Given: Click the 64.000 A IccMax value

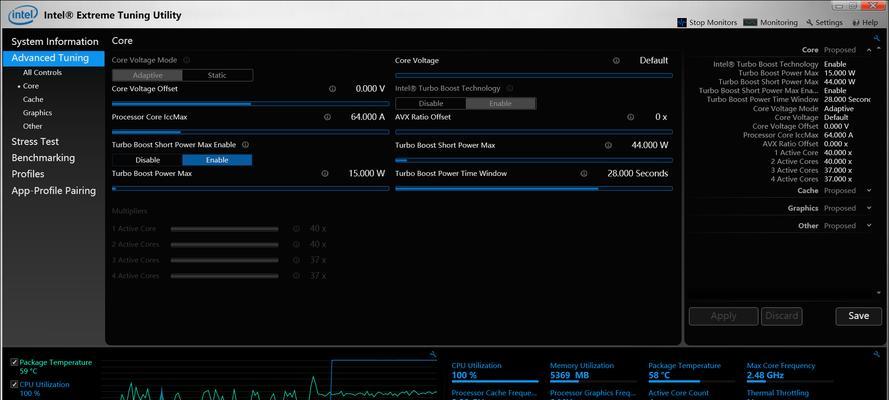Looking at the screenshot, I should (x=368, y=117).
